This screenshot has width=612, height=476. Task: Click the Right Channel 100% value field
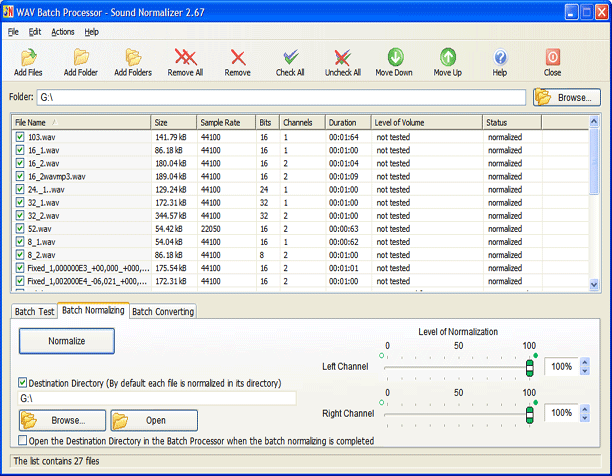562,413
